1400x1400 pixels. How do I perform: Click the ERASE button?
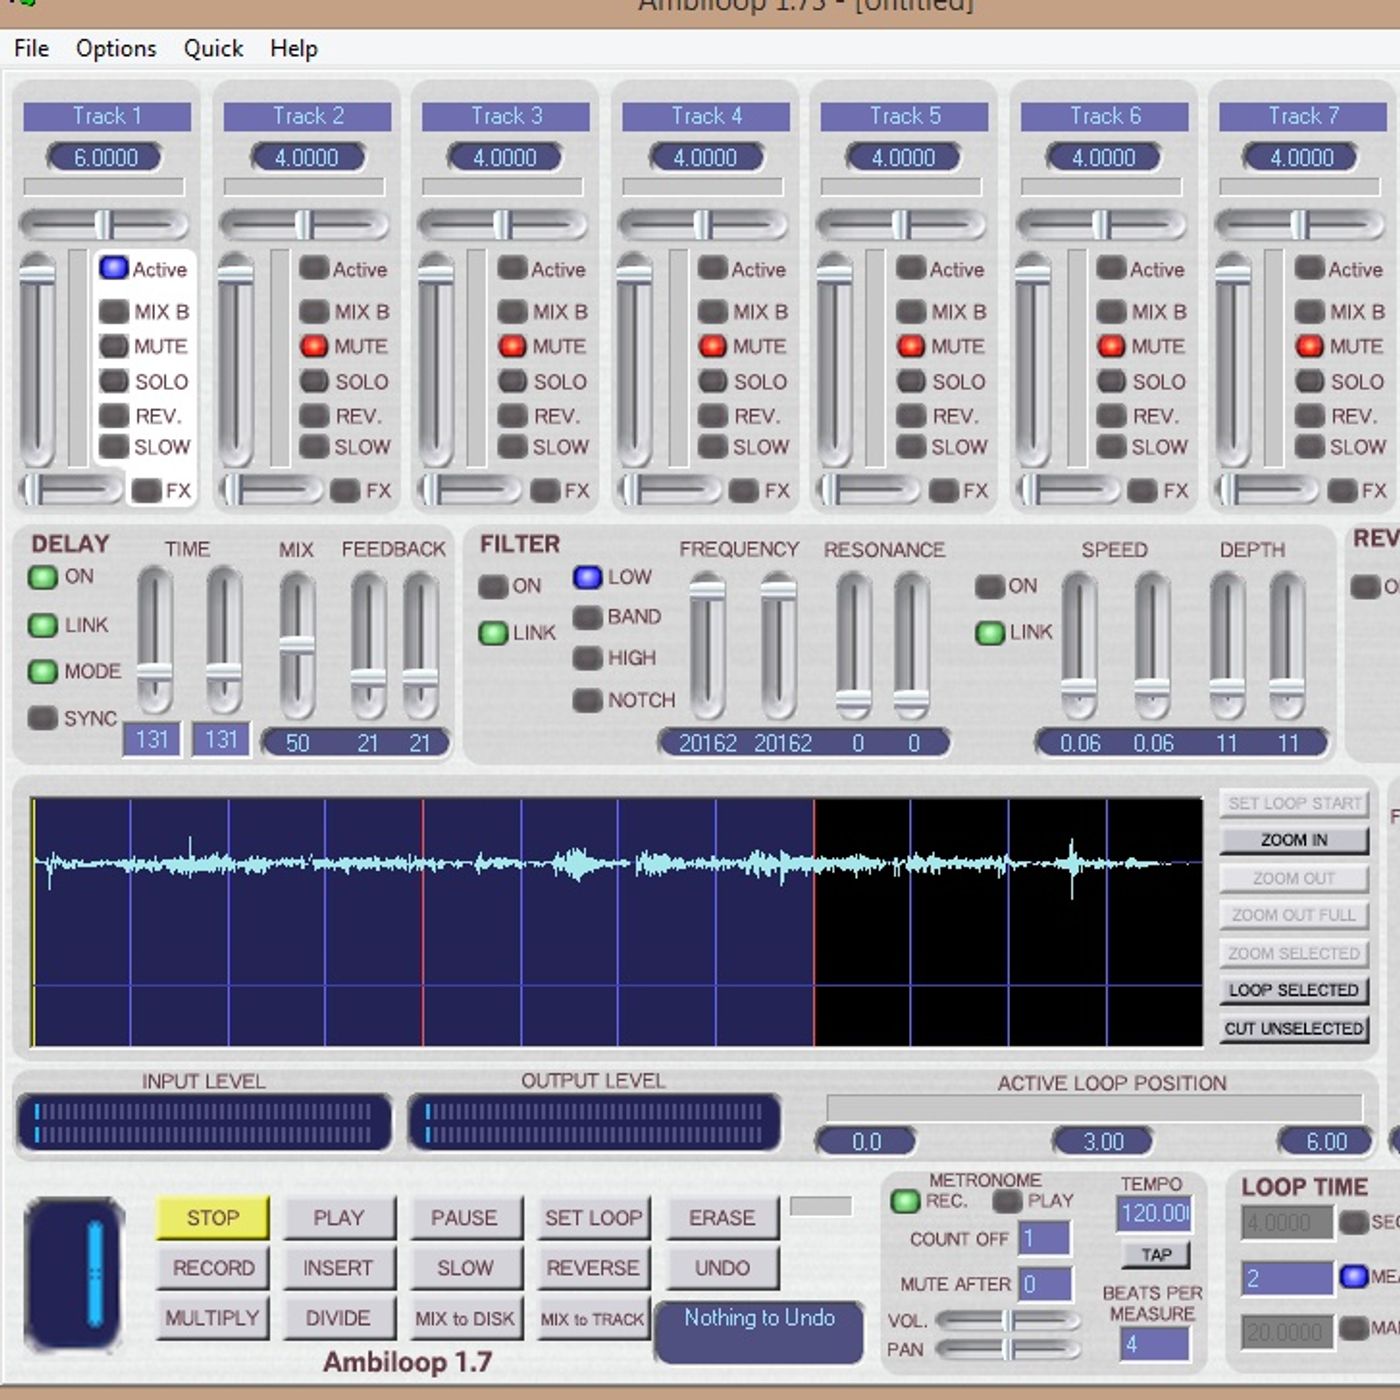tap(722, 1218)
